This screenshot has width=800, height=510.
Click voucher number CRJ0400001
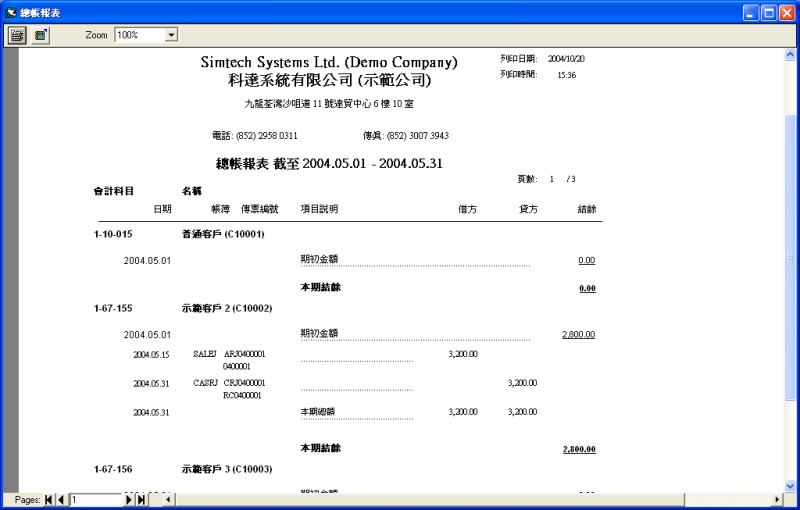point(244,382)
